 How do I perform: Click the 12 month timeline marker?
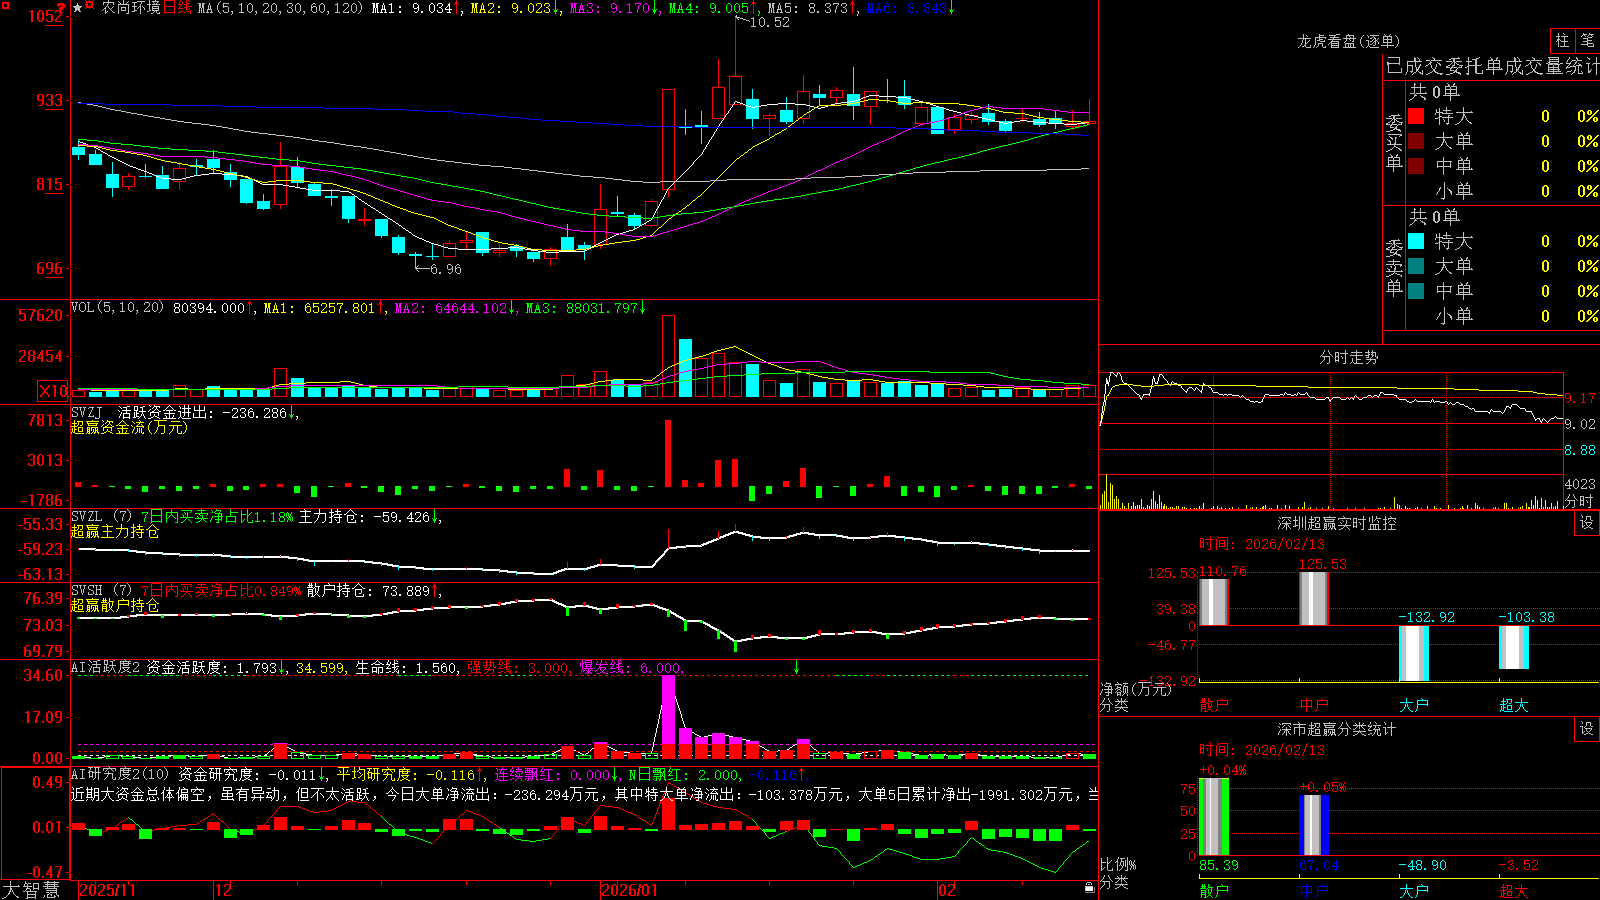224,890
